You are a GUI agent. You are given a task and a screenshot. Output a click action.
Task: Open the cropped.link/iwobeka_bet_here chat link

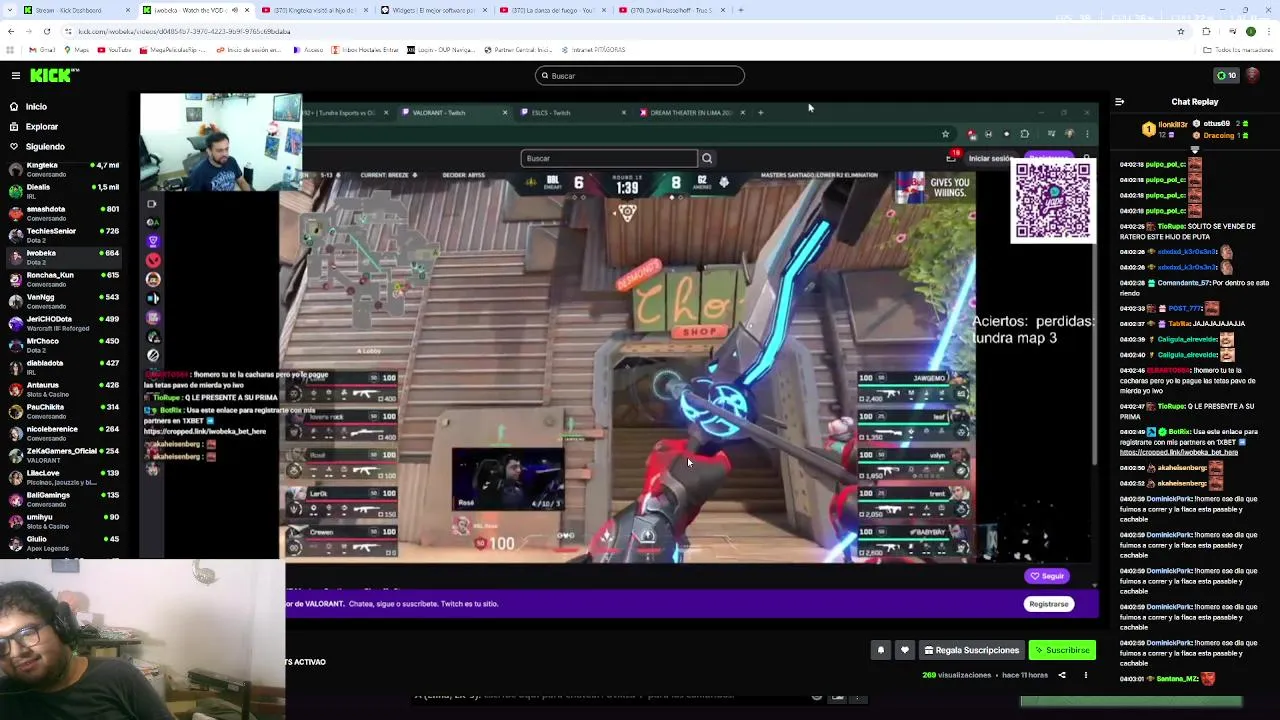[1178, 452]
